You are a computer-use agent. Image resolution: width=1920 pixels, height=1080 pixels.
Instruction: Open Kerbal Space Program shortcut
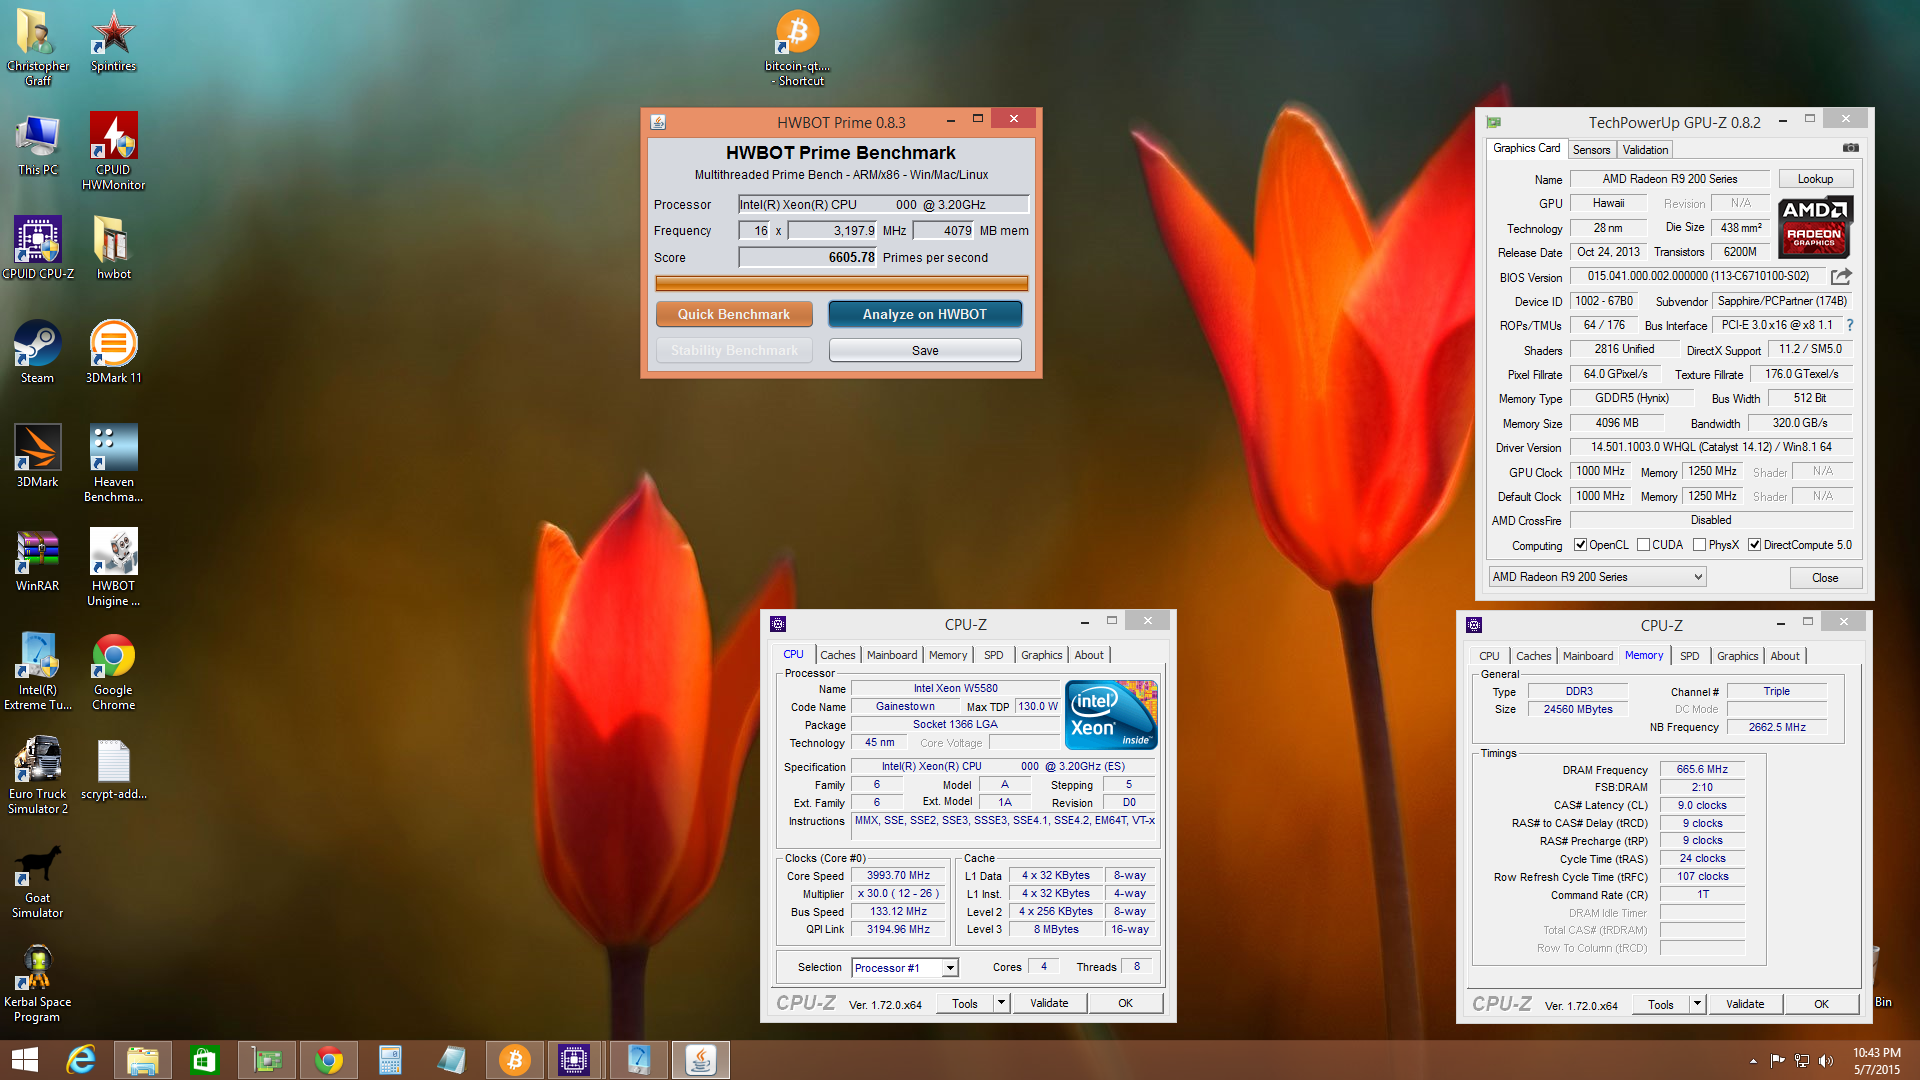tap(37, 984)
